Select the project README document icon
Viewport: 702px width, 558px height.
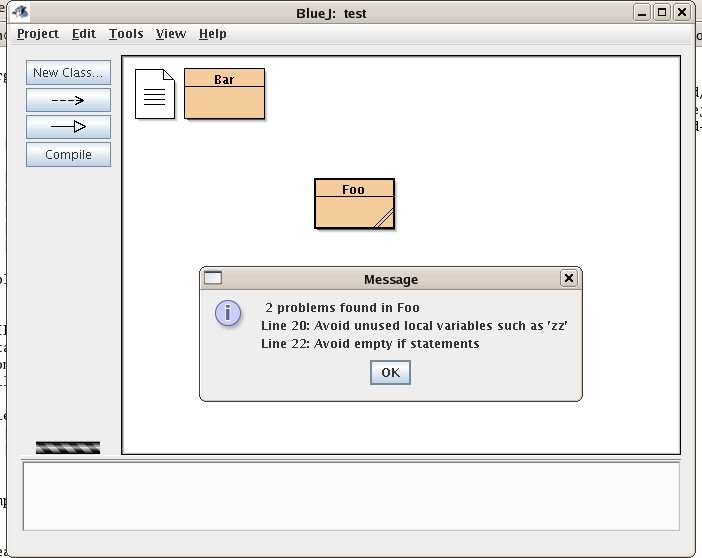click(x=154, y=94)
